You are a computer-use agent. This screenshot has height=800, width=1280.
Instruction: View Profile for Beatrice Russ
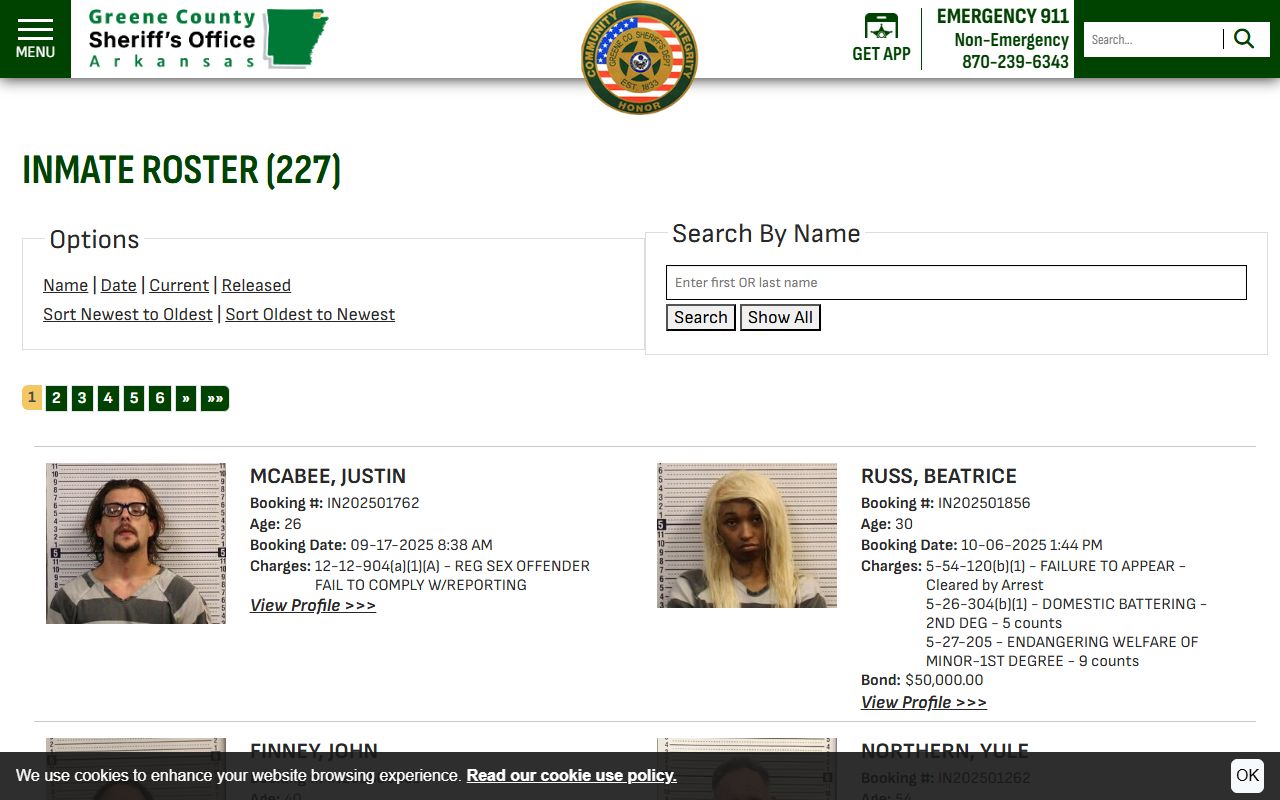pos(924,702)
